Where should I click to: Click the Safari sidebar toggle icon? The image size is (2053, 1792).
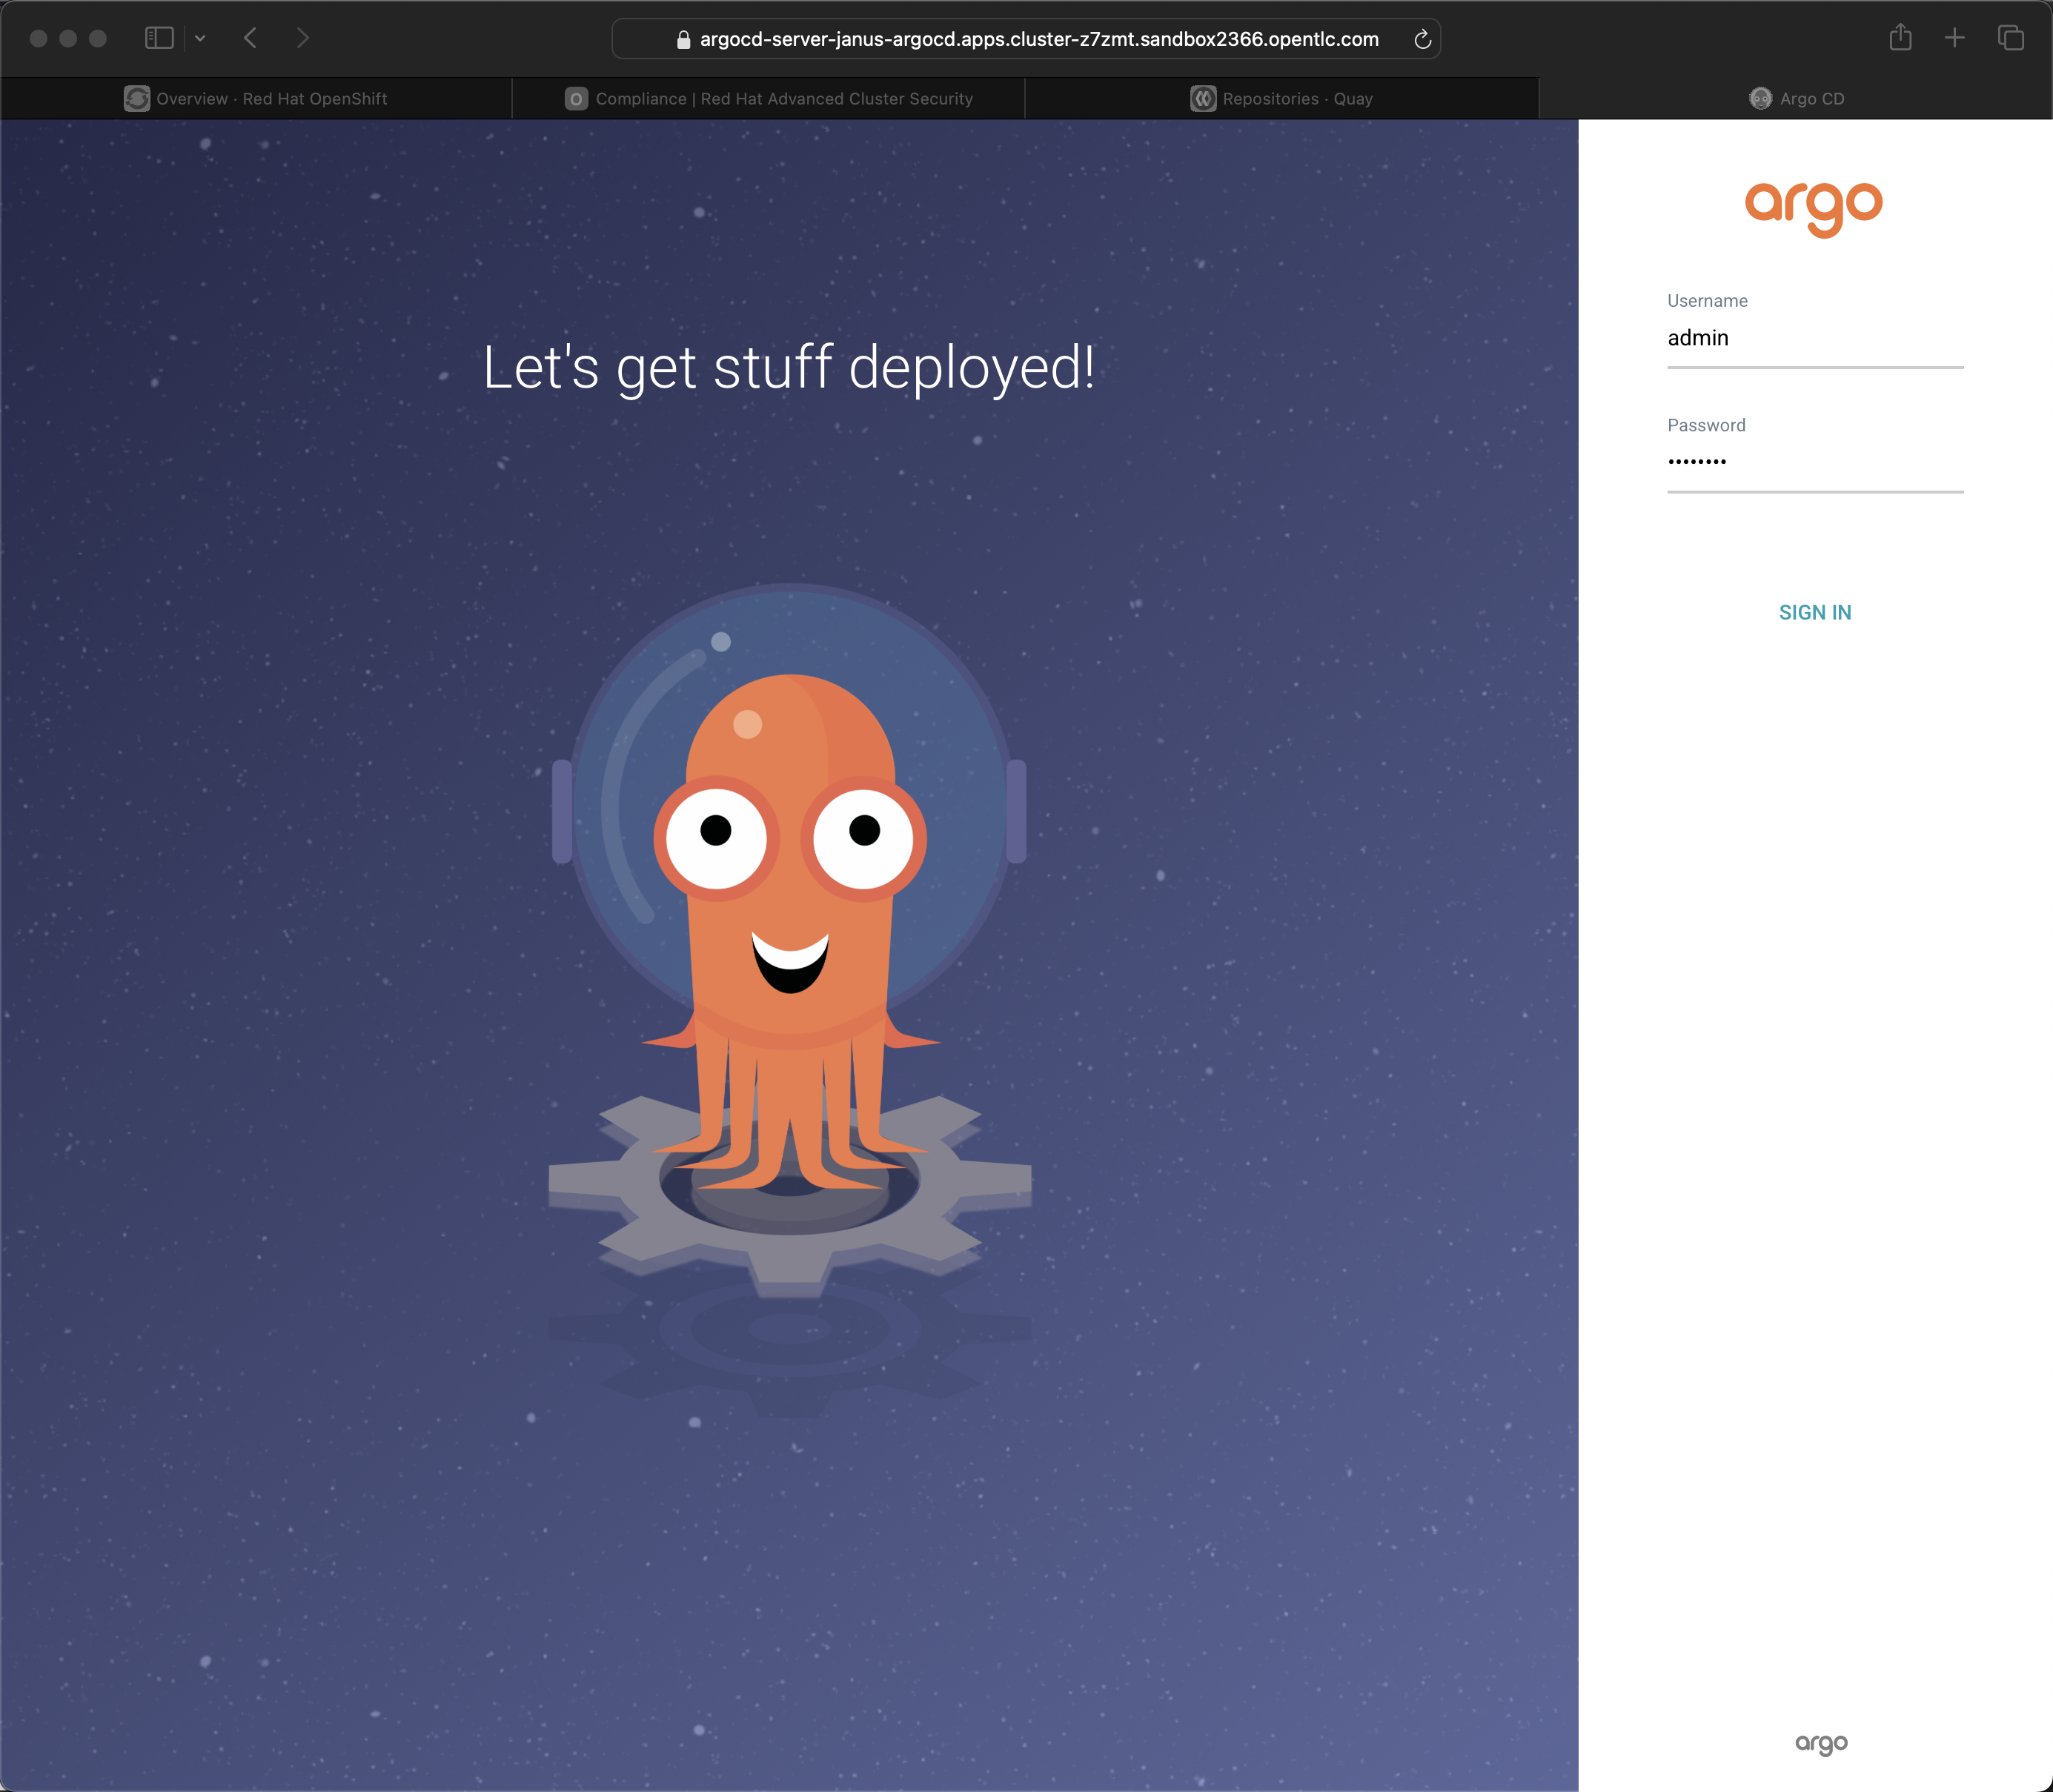coord(159,38)
